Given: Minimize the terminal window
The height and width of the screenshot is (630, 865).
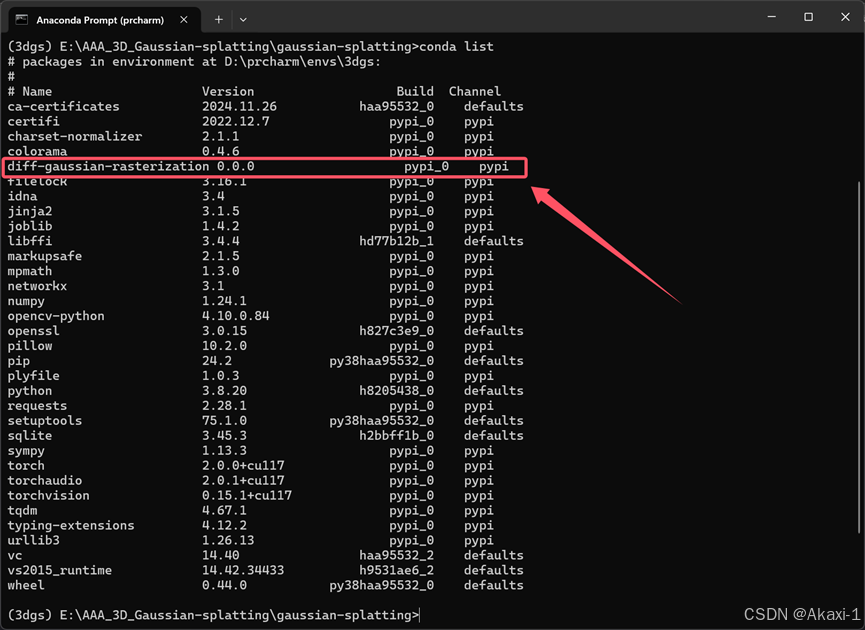Looking at the screenshot, I should tap(772, 17).
